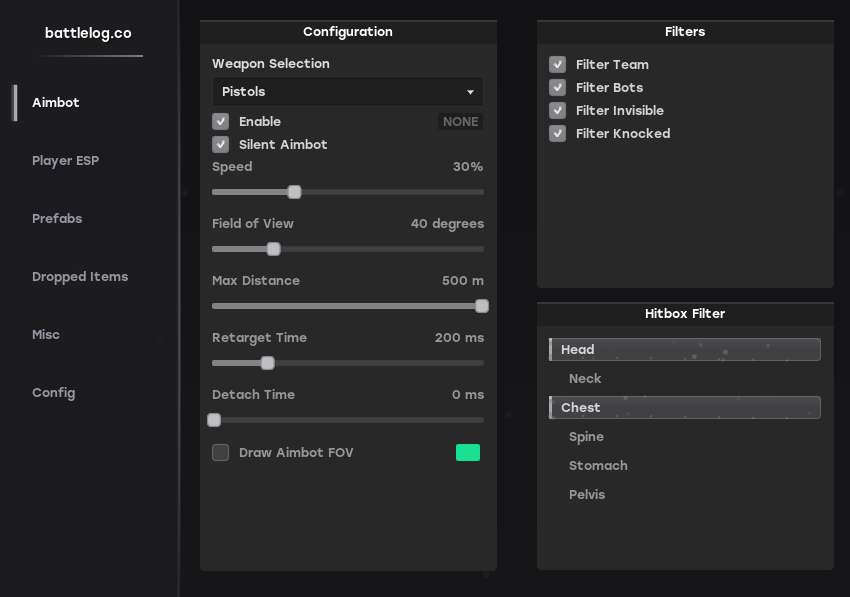
Task: Select the Aimbot sidebar tab
Action: tap(56, 102)
